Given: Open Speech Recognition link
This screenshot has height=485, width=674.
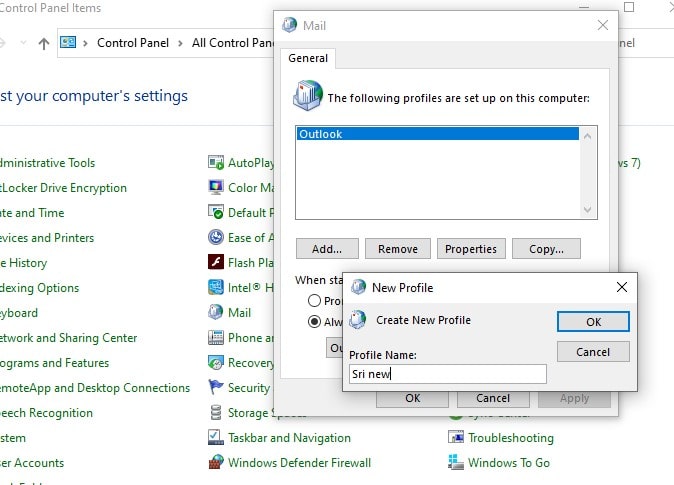Looking at the screenshot, I should click(x=46, y=413).
